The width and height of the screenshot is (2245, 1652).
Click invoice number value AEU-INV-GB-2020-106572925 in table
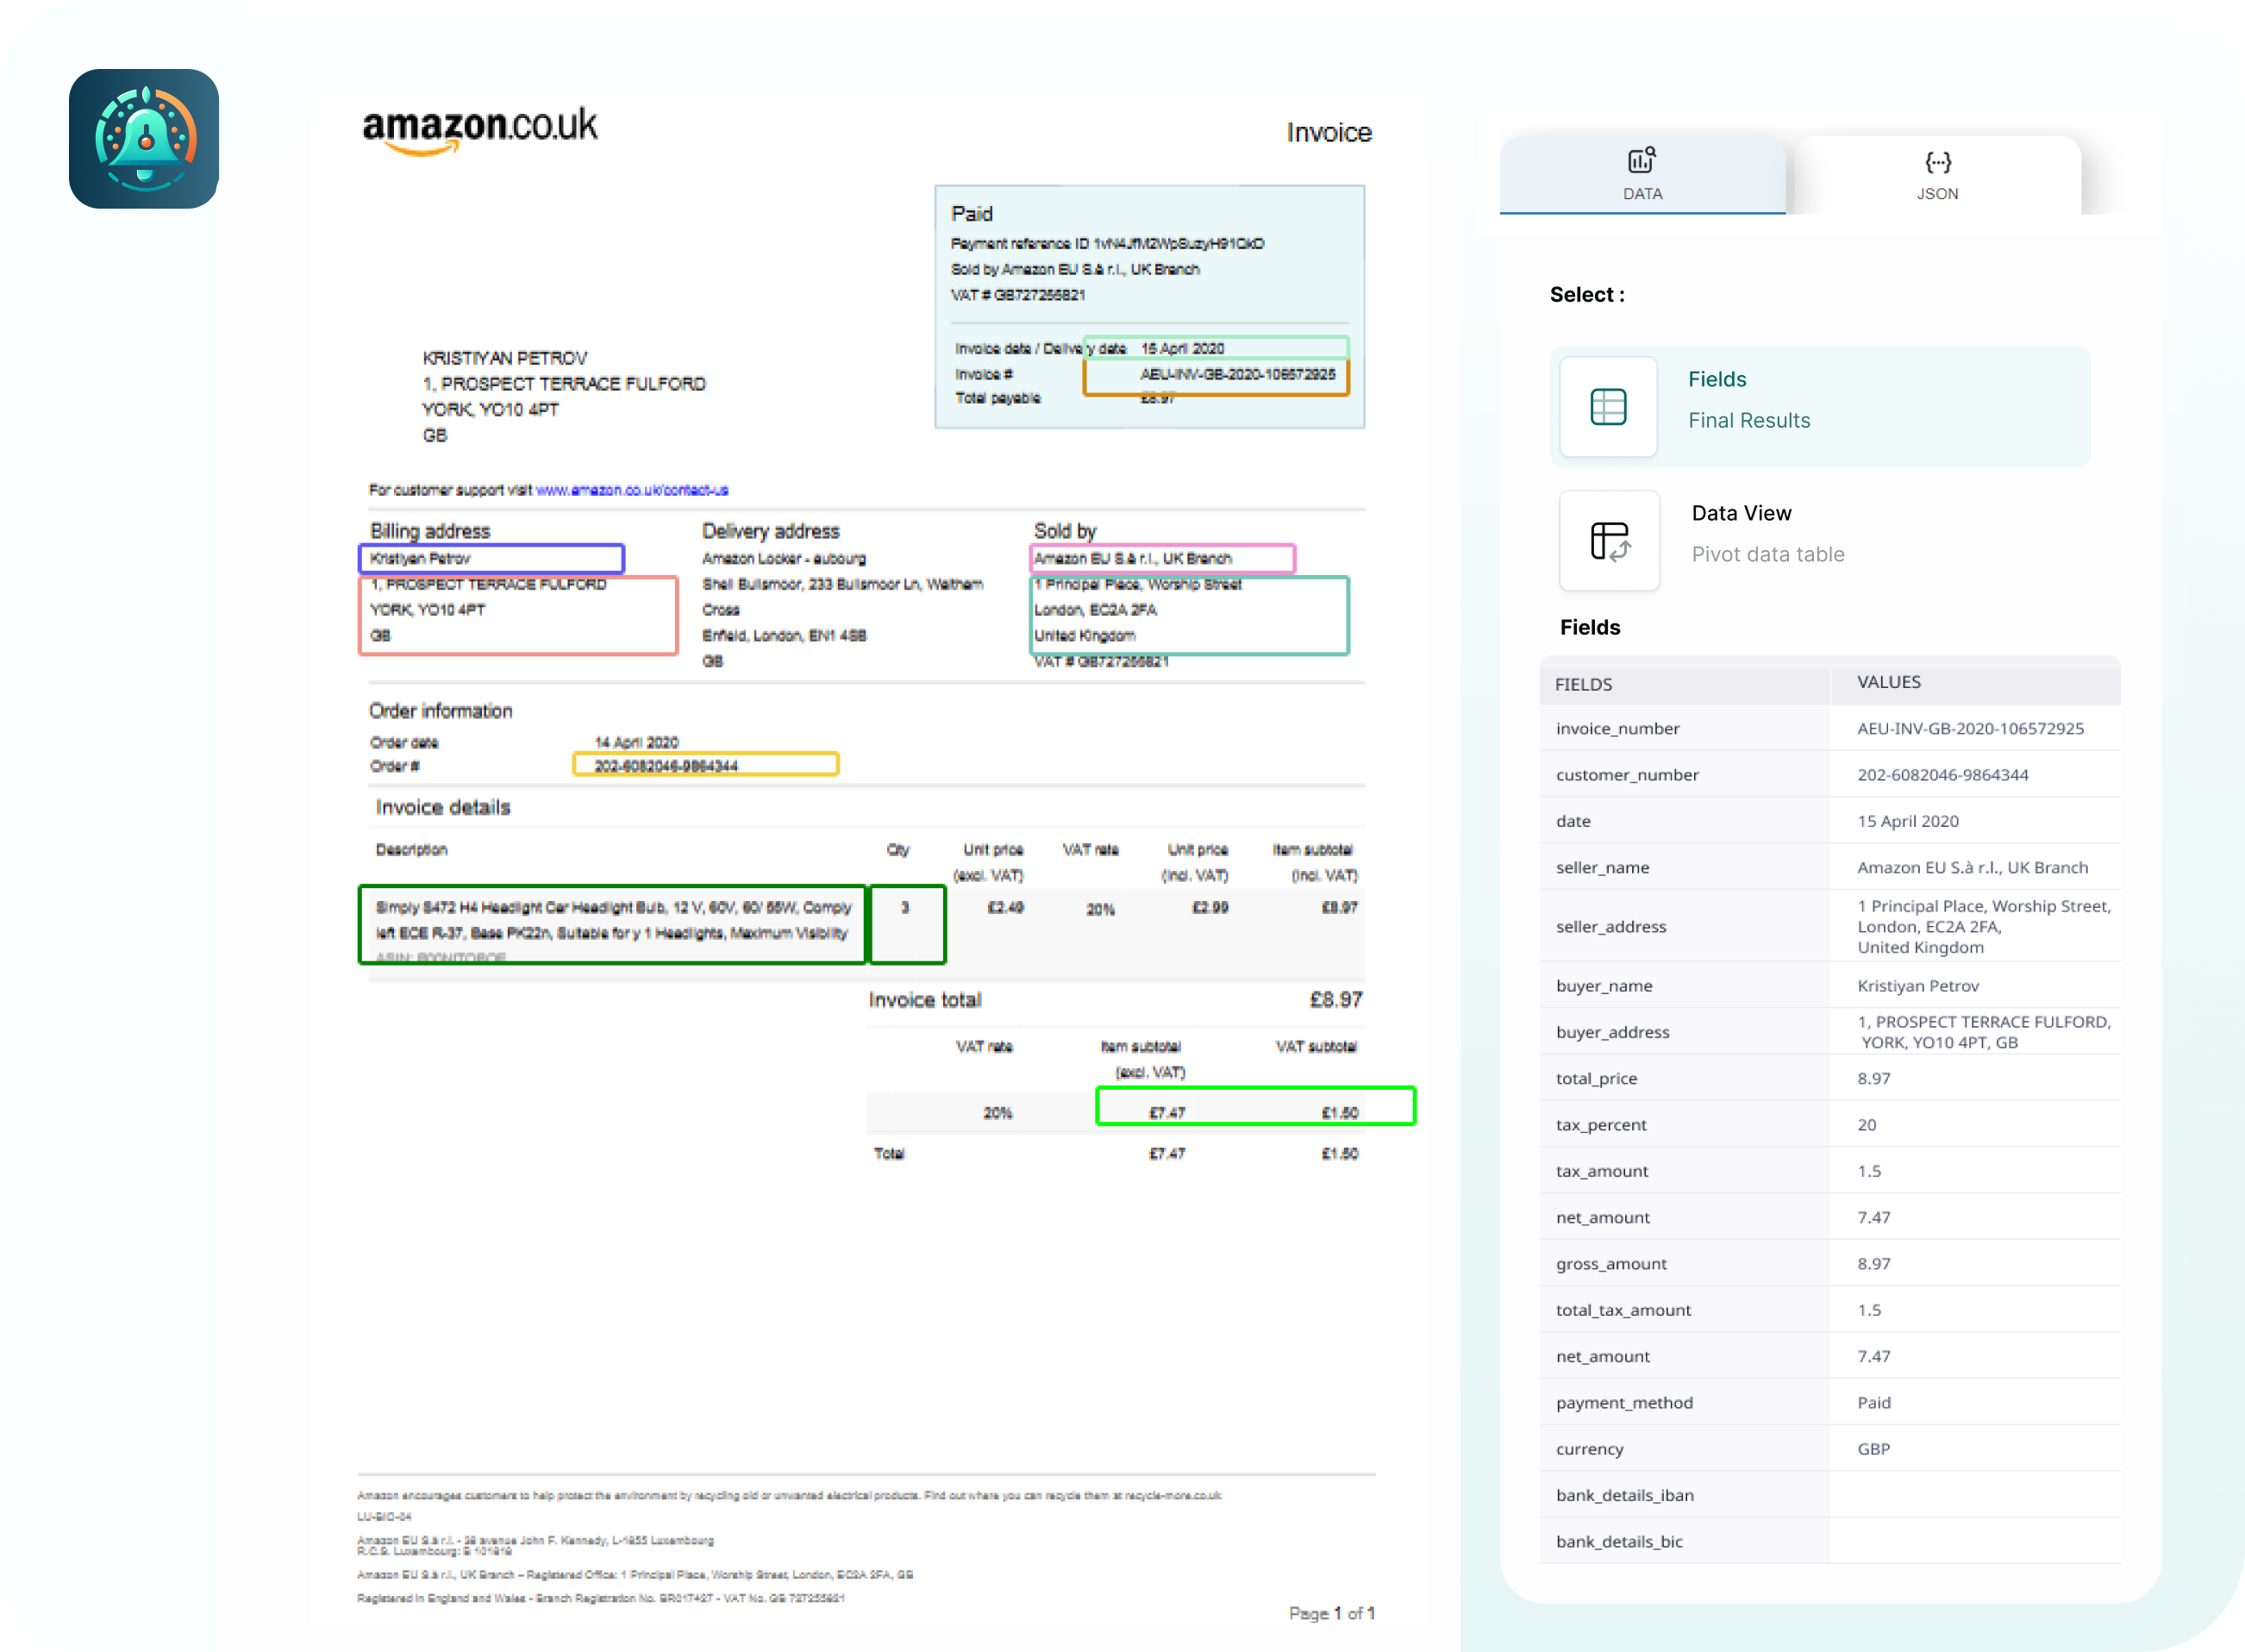(1970, 728)
